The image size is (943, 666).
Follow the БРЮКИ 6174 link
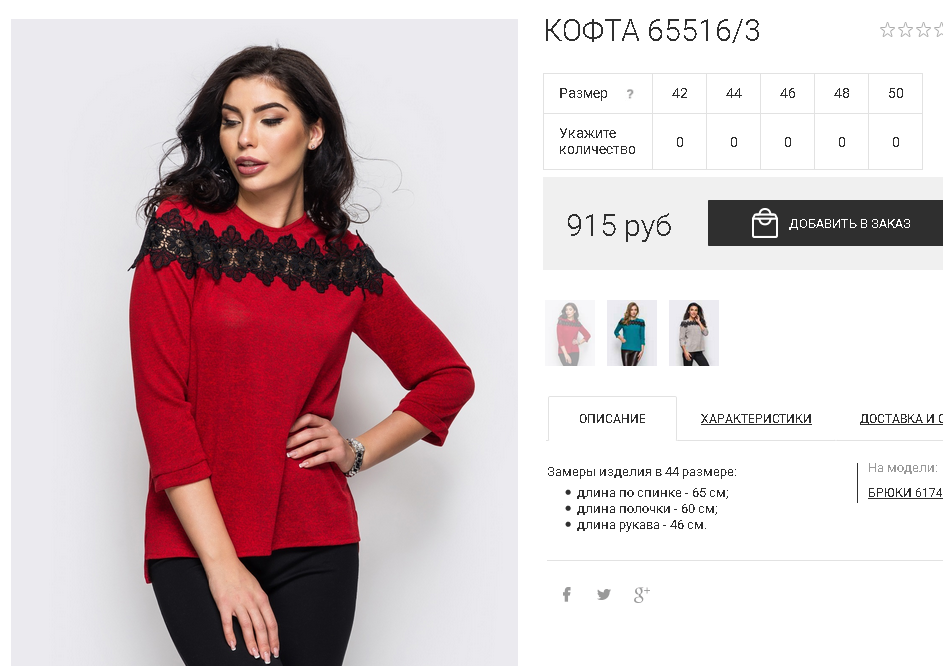pos(905,492)
